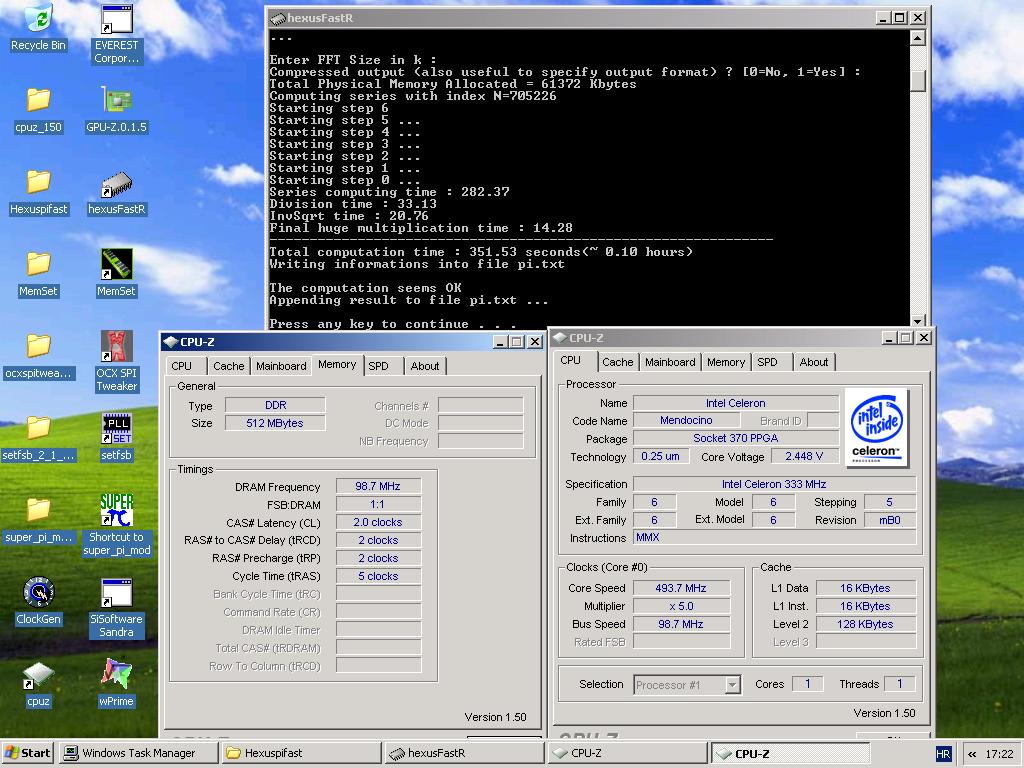Click the DRAM Frequency 98.7 MHz field
Viewport: 1024px width, 768px height.
tap(378, 486)
